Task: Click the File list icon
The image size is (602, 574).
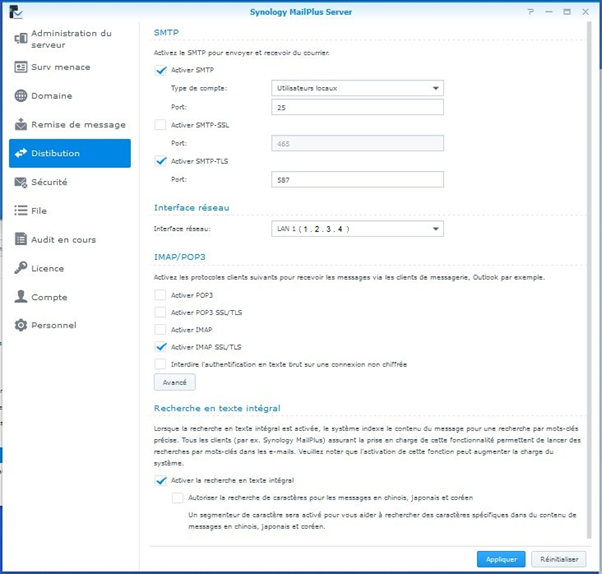Action: [21, 211]
